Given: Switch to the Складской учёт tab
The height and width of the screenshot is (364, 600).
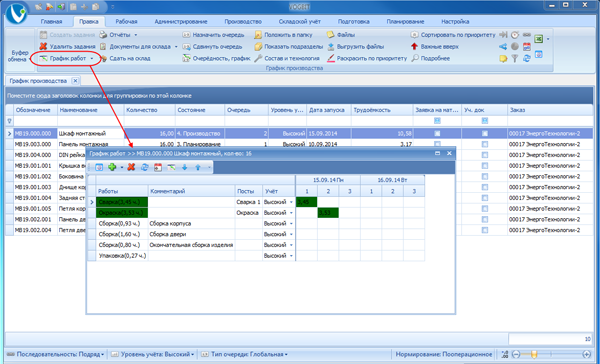Looking at the screenshot, I should pos(300,21).
